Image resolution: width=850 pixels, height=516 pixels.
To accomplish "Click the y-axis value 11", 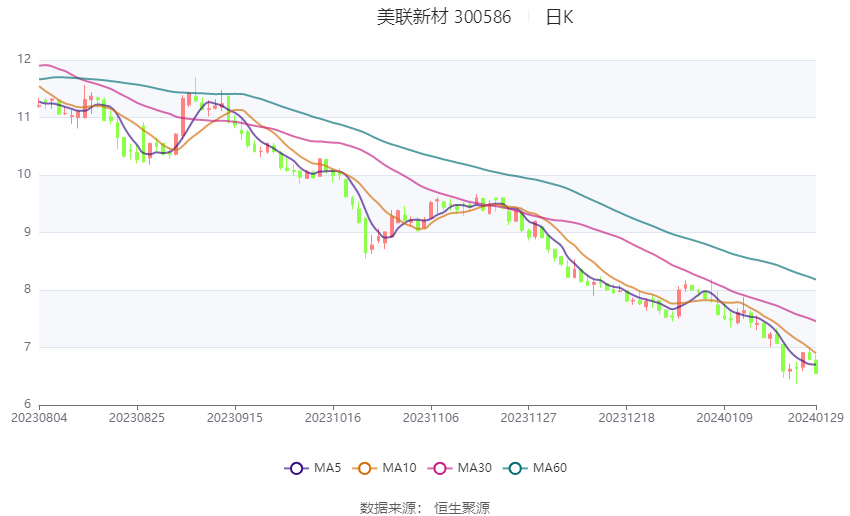I will pos(24,117).
